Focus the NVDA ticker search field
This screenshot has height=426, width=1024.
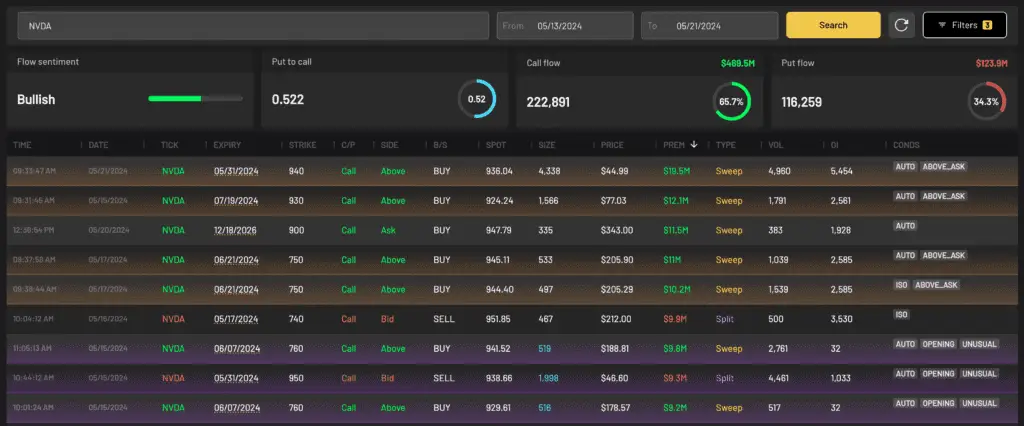253,25
